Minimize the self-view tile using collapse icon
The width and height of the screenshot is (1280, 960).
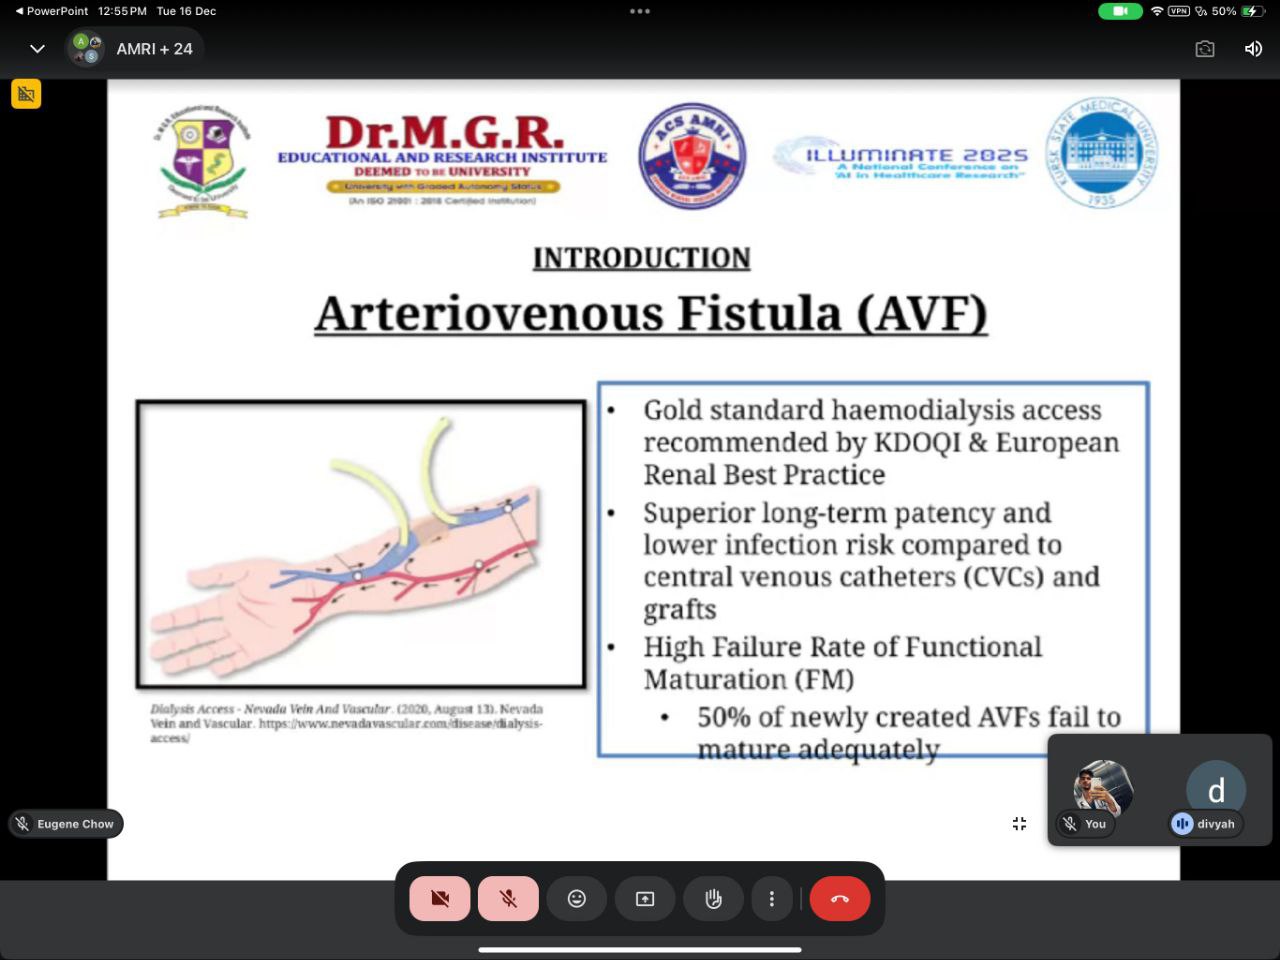pyautogui.click(x=1019, y=823)
